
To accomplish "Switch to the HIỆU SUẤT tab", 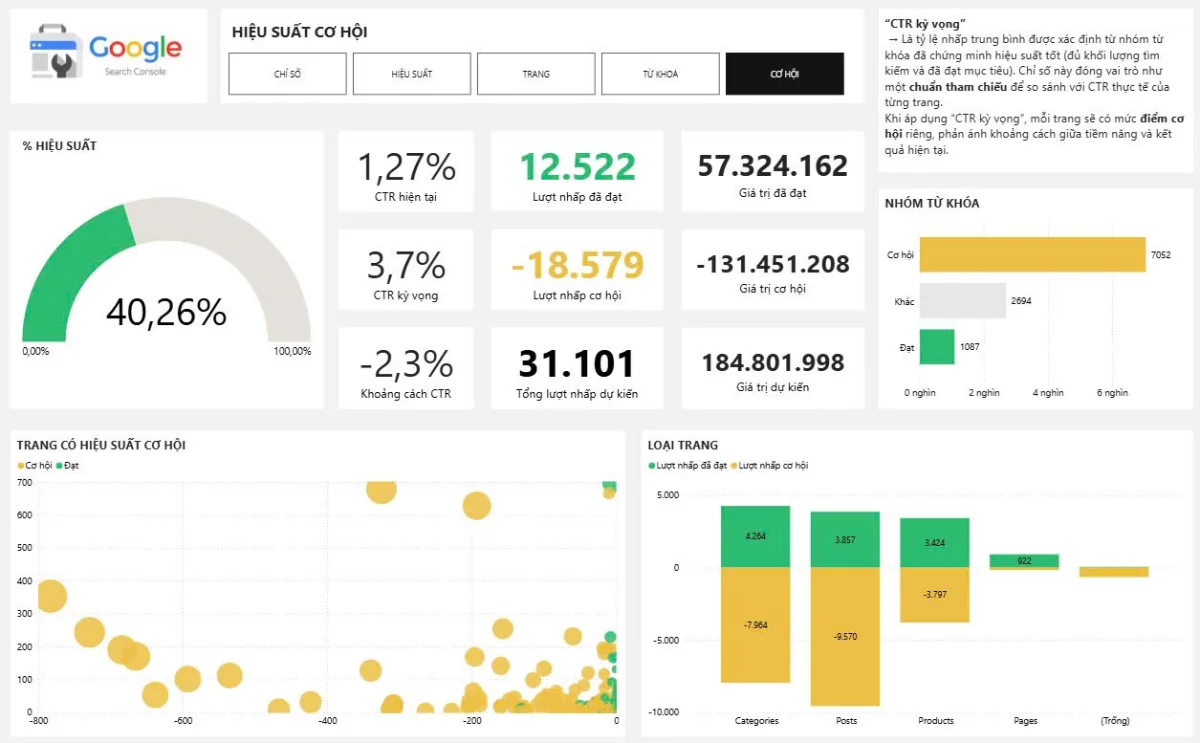I will [412, 74].
